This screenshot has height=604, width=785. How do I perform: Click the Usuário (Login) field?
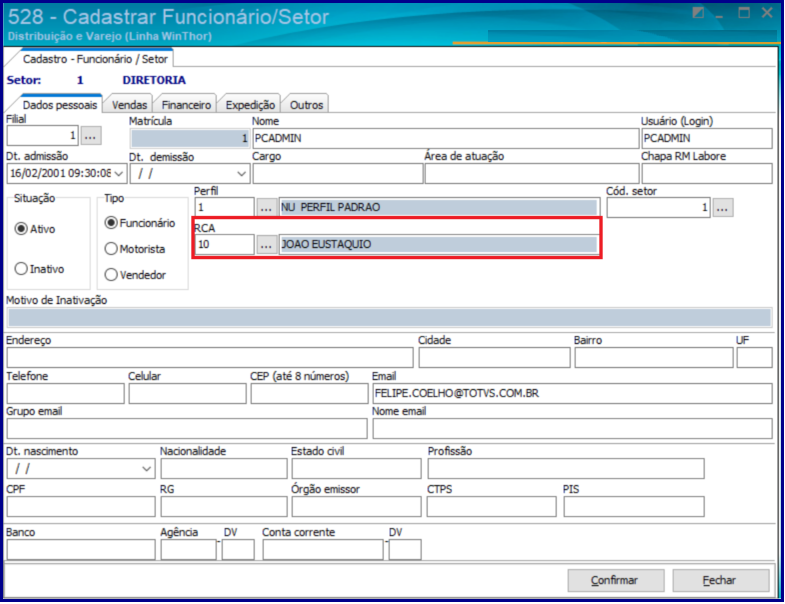706,138
